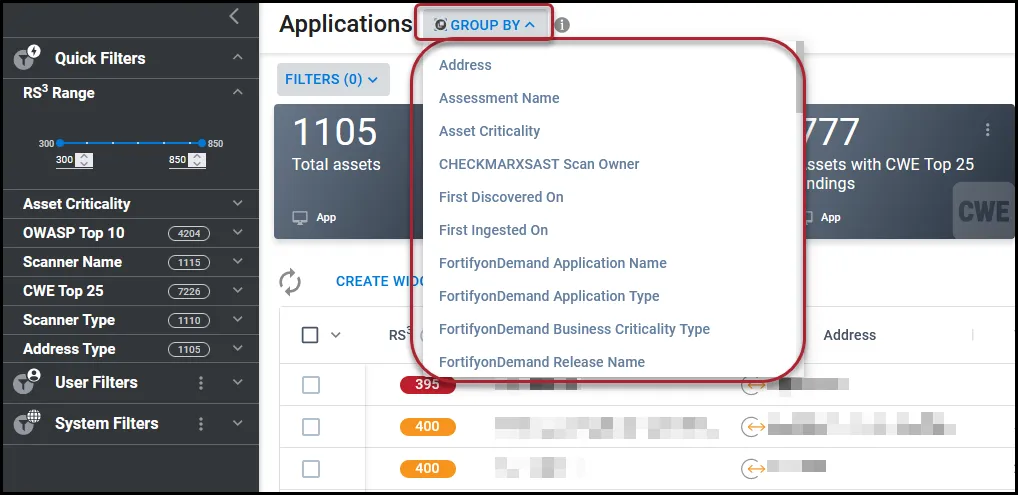This screenshot has height=495, width=1018.
Task: Click the CWE badge icon on the card
Action: [984, 211]
